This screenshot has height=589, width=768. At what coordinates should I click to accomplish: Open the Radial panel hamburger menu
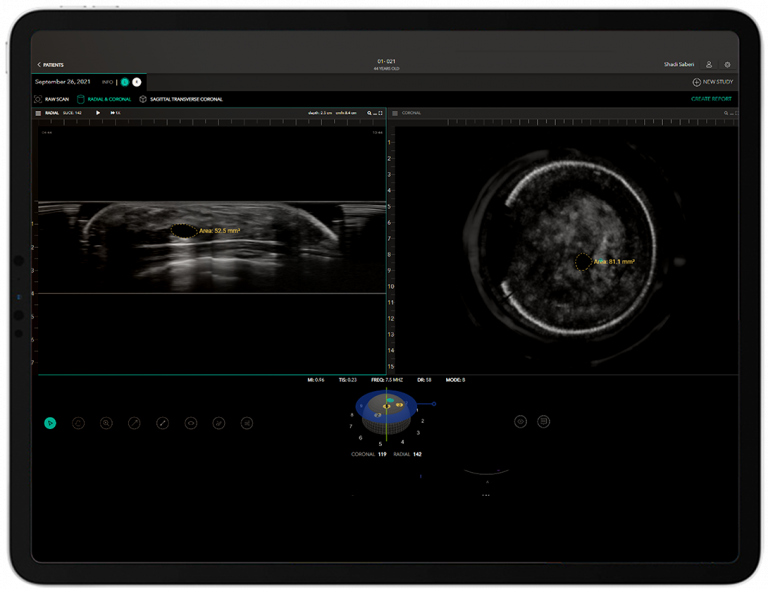coord(38,113)
